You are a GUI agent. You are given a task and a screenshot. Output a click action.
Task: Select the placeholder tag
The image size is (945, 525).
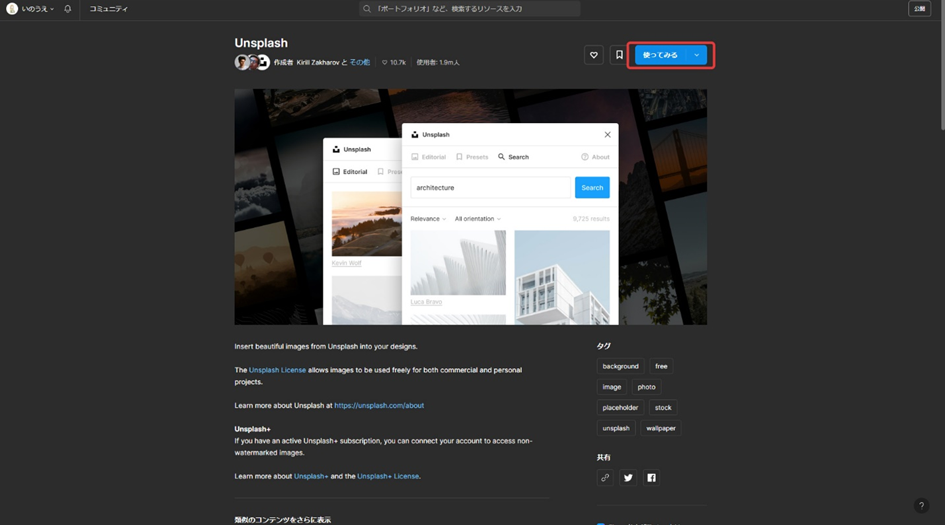point(620,407)
